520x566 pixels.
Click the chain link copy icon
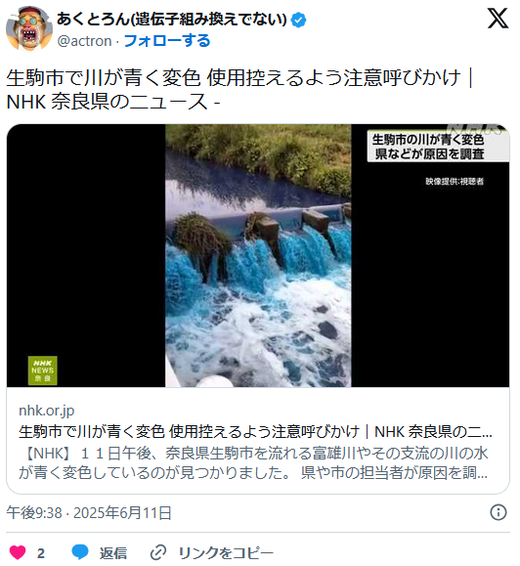[158, 552]
